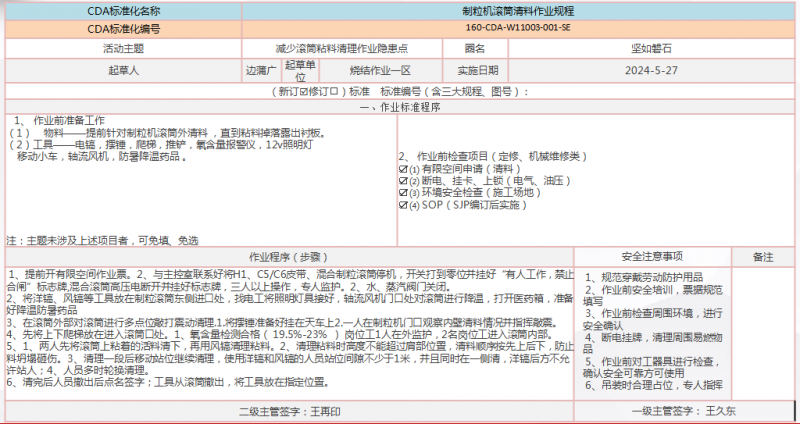The width and height of the screenshot is (800, 424).
Task: Toggle the 有限空间申请（清料）checkbox
Action: click(x=403, y=169)
